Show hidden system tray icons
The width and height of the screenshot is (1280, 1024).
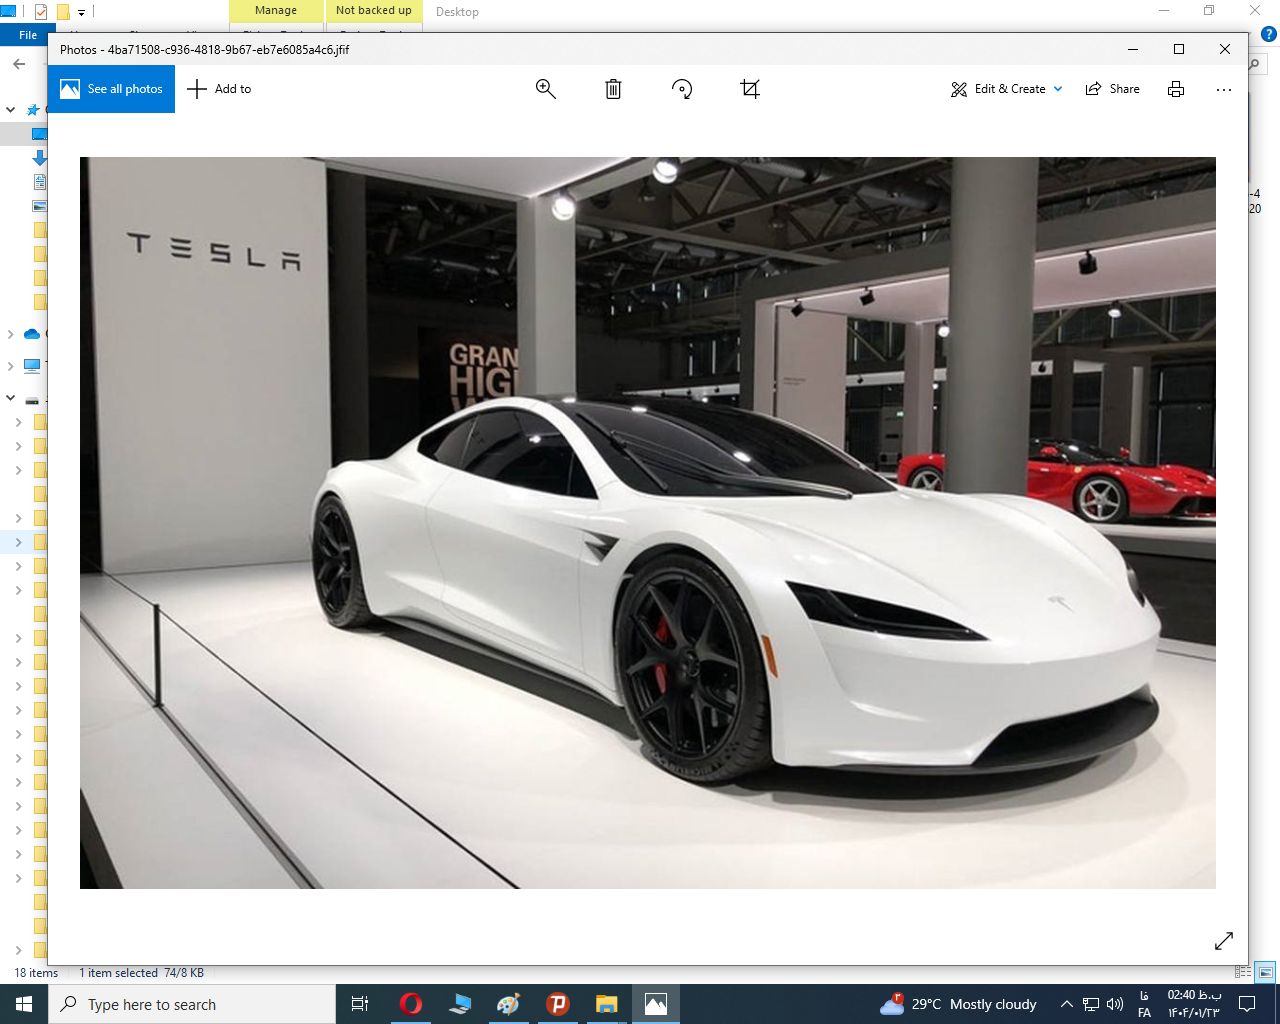pos(1066,1004)
